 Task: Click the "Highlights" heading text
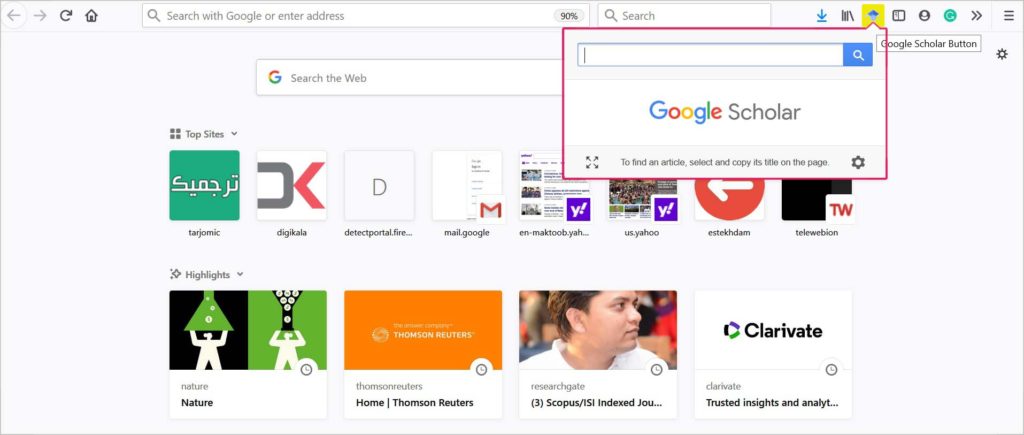(208, 274)
